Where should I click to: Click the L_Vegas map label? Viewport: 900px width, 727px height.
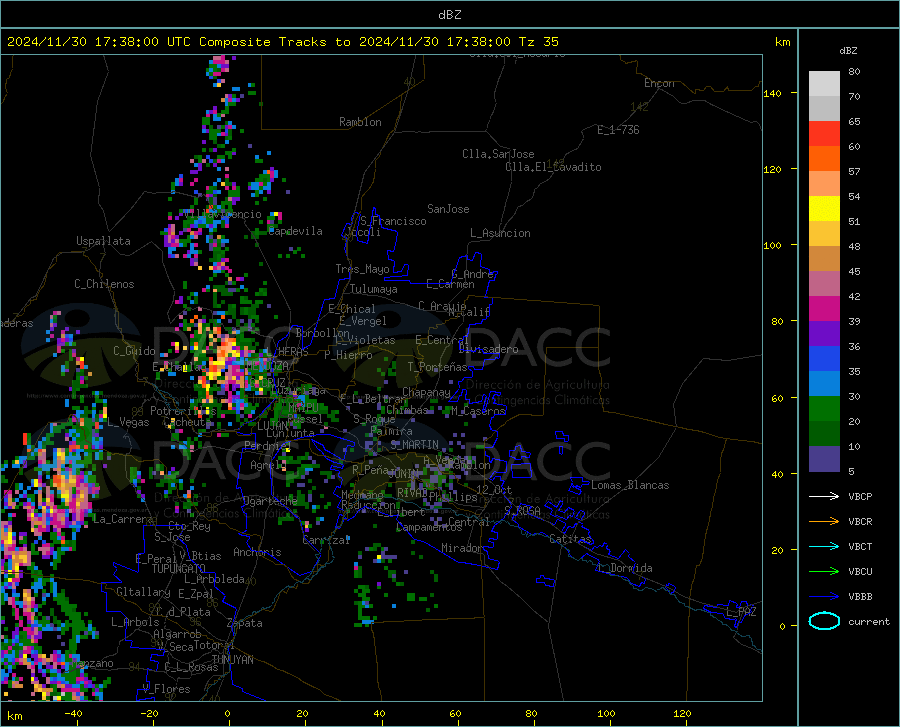coord(129,422)
